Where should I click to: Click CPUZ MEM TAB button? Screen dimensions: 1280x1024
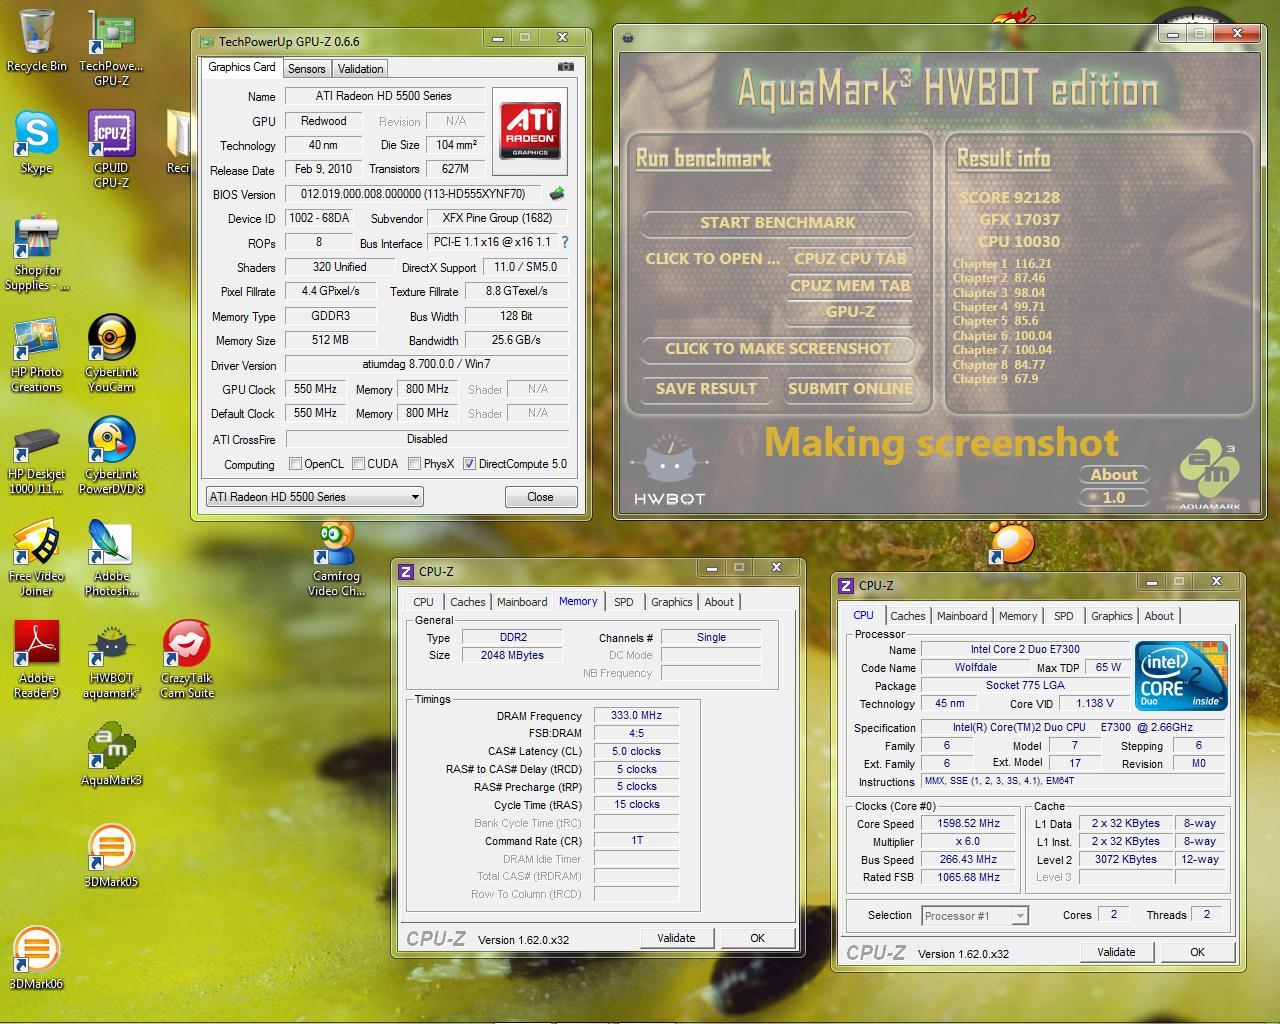click(x=850, y=285)
